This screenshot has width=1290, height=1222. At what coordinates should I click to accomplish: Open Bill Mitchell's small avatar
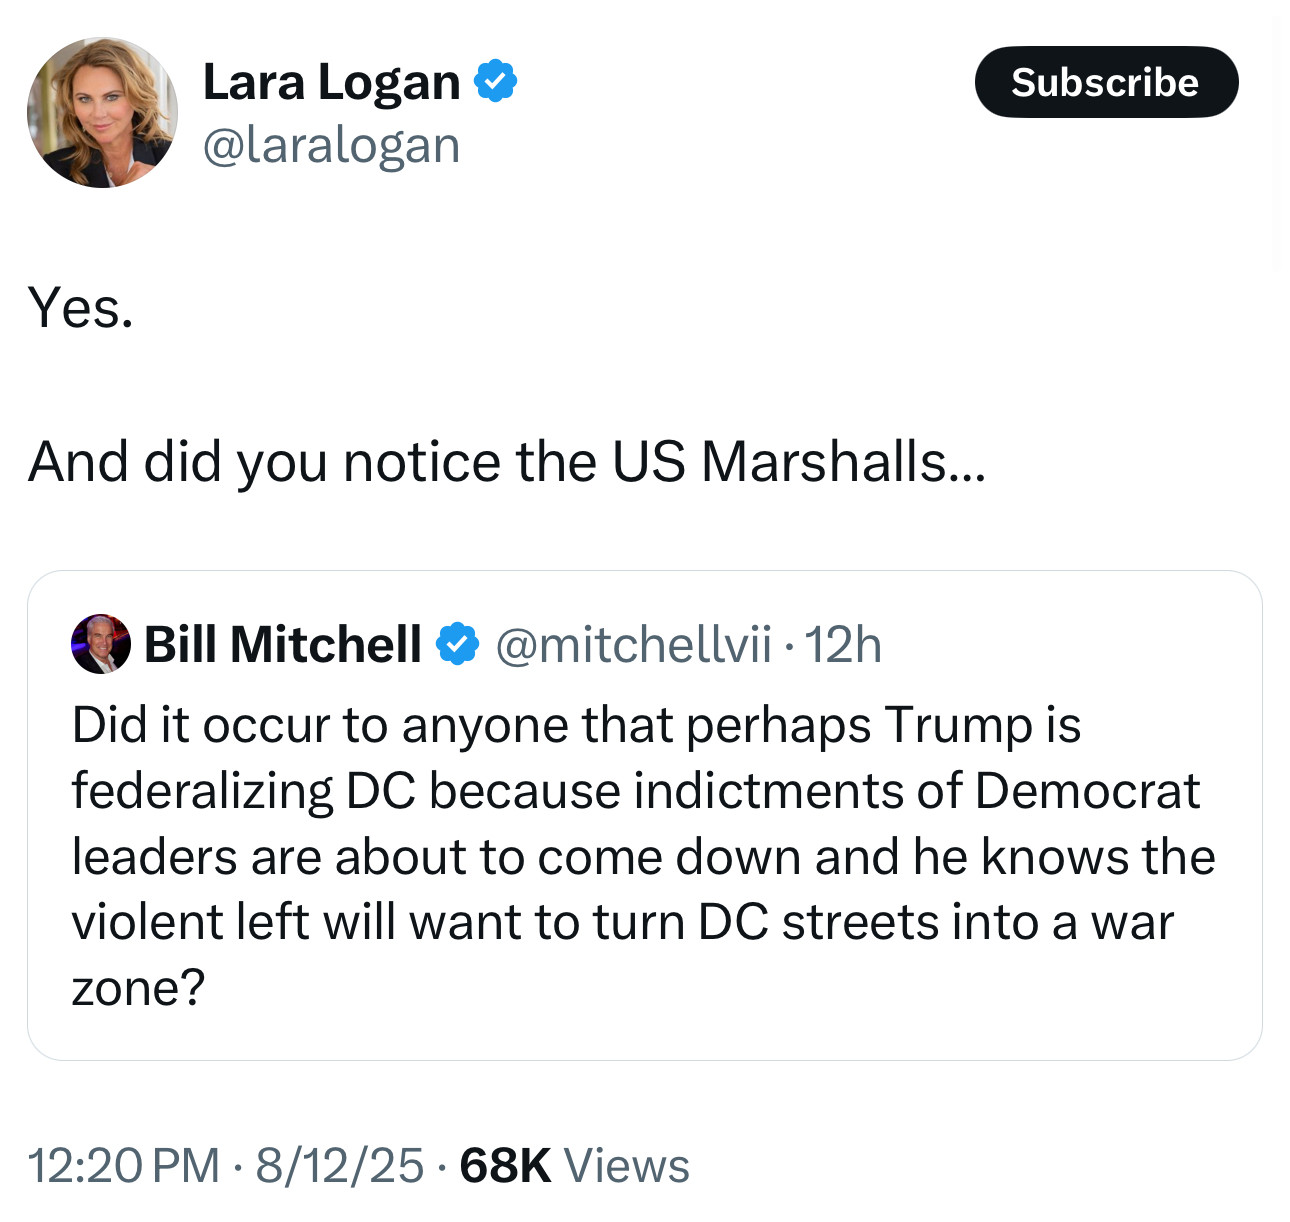tap(101, 644)
